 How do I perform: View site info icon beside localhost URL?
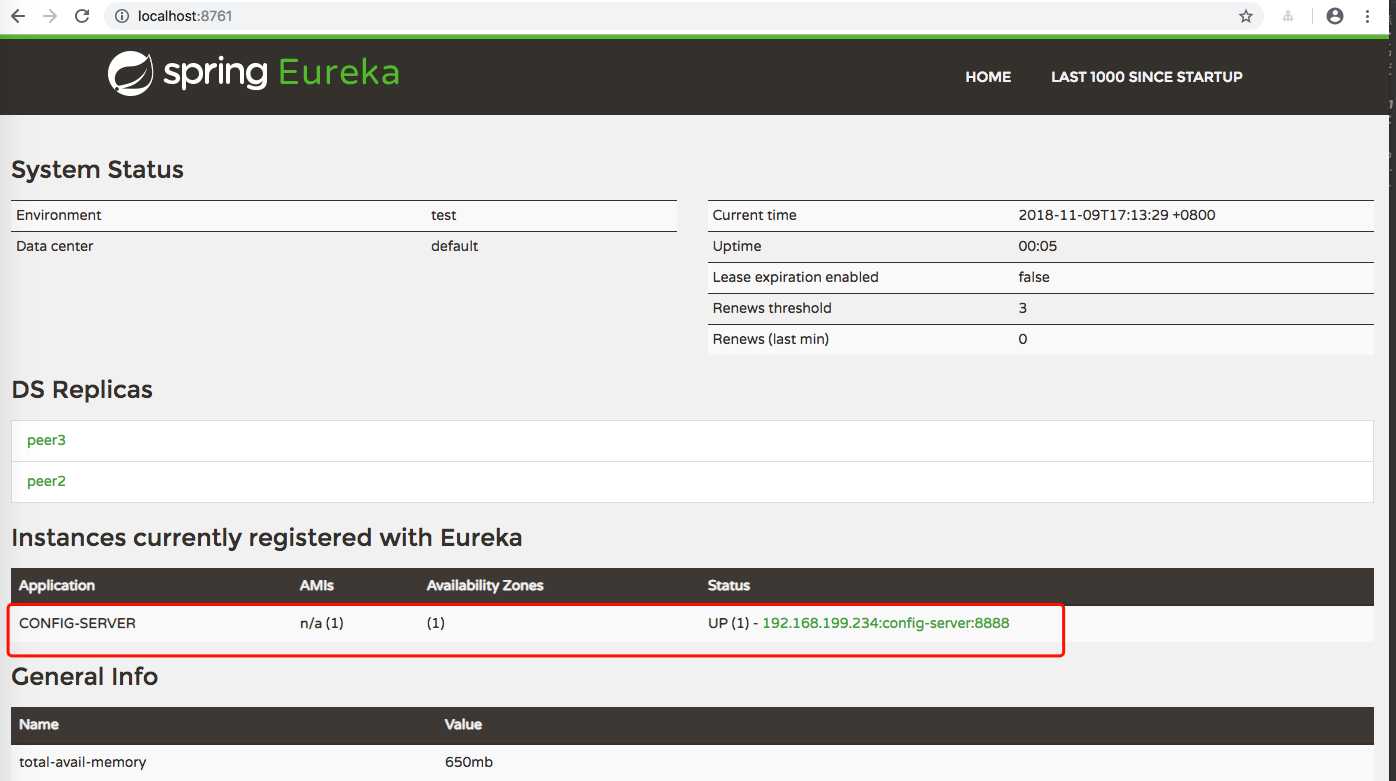pyautogui.click(x=121, y=16)
